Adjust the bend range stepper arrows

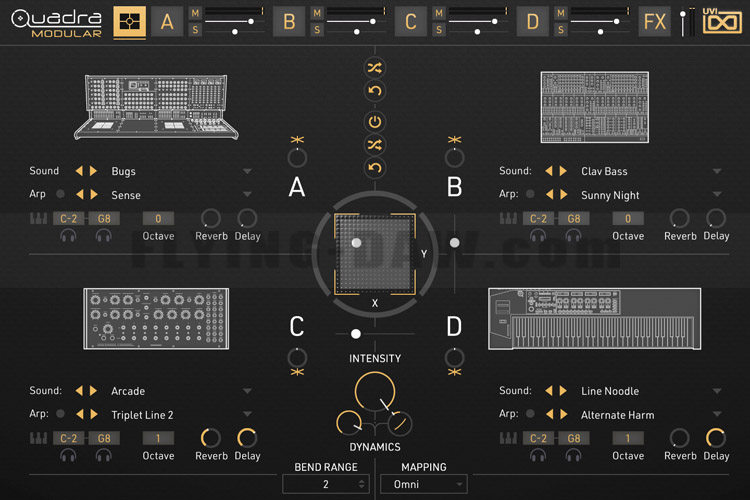pos(362,484)
